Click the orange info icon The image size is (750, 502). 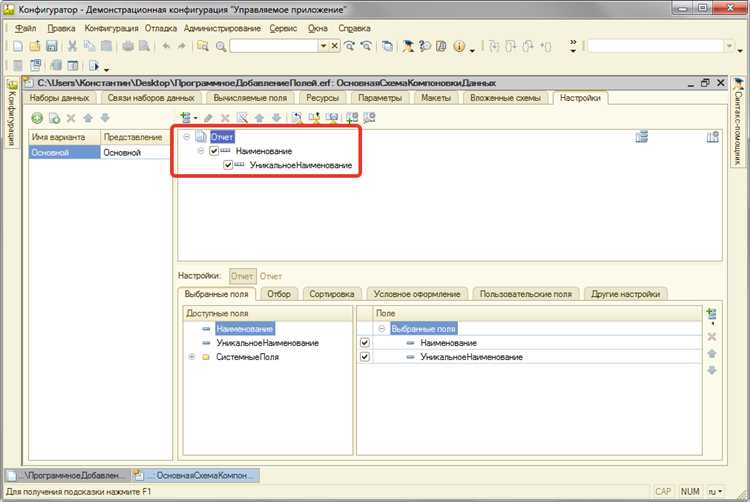pyautogui.click(x=459, y=46)
